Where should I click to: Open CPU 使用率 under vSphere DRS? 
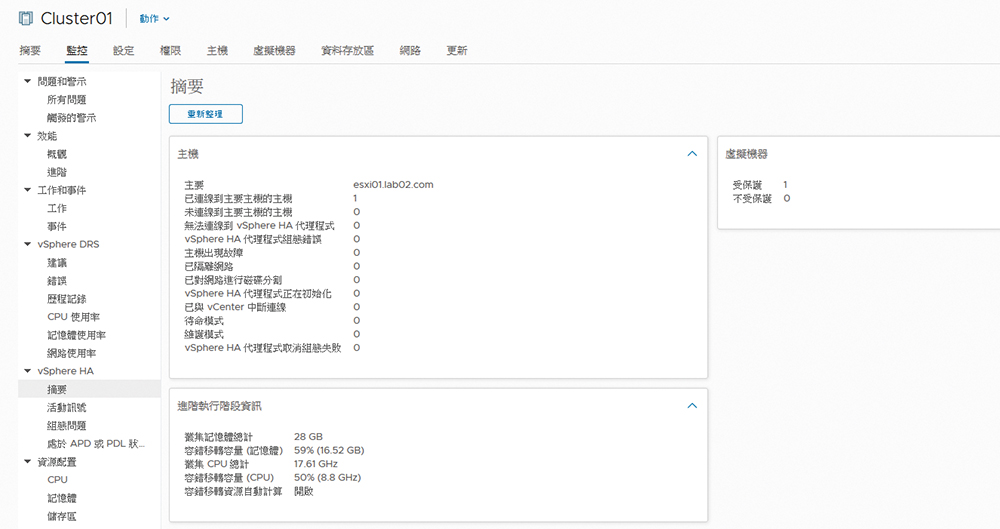point(73,317)
